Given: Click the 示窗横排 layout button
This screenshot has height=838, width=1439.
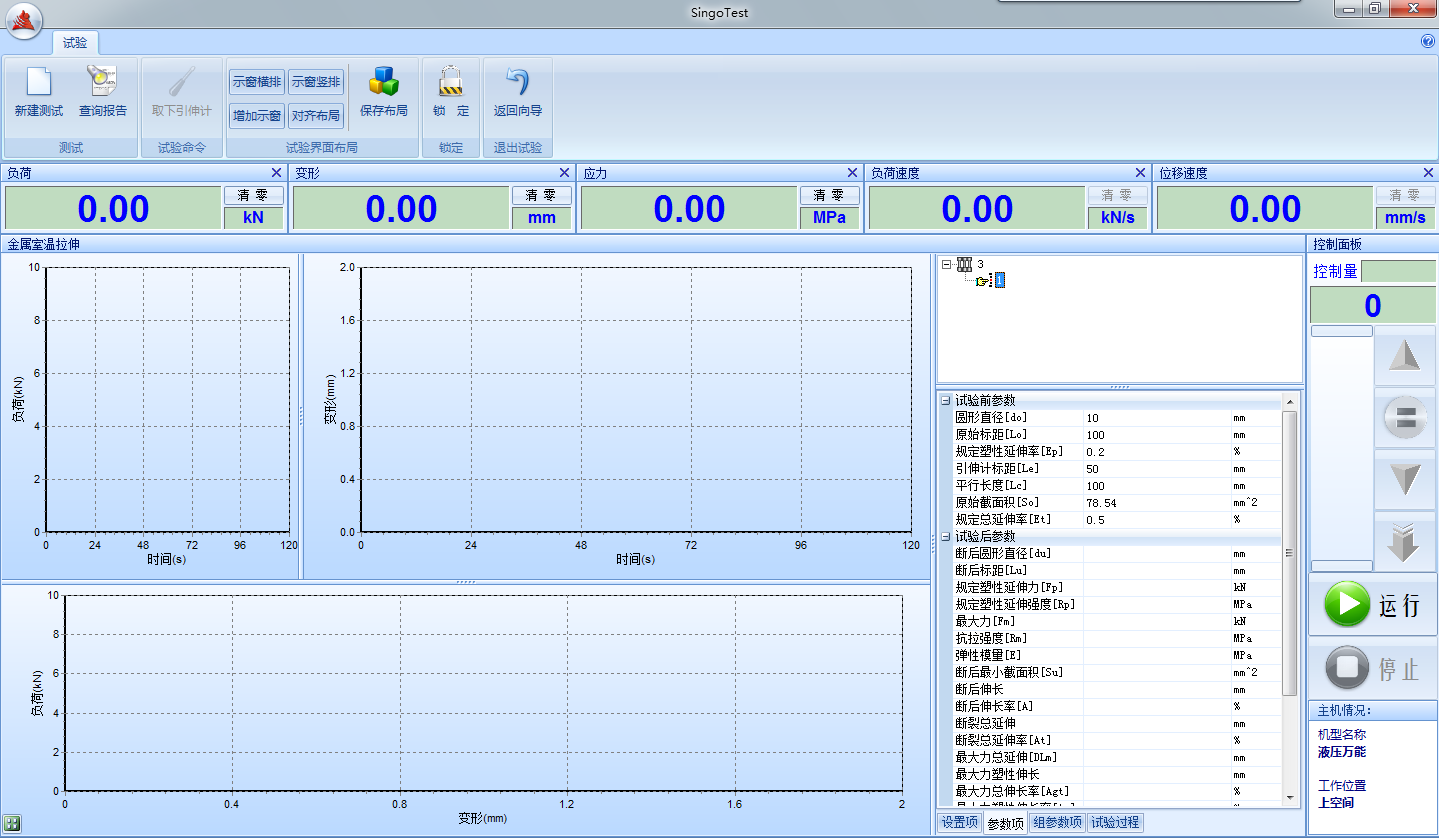Looking at the screenshot, I should (257, 82).
